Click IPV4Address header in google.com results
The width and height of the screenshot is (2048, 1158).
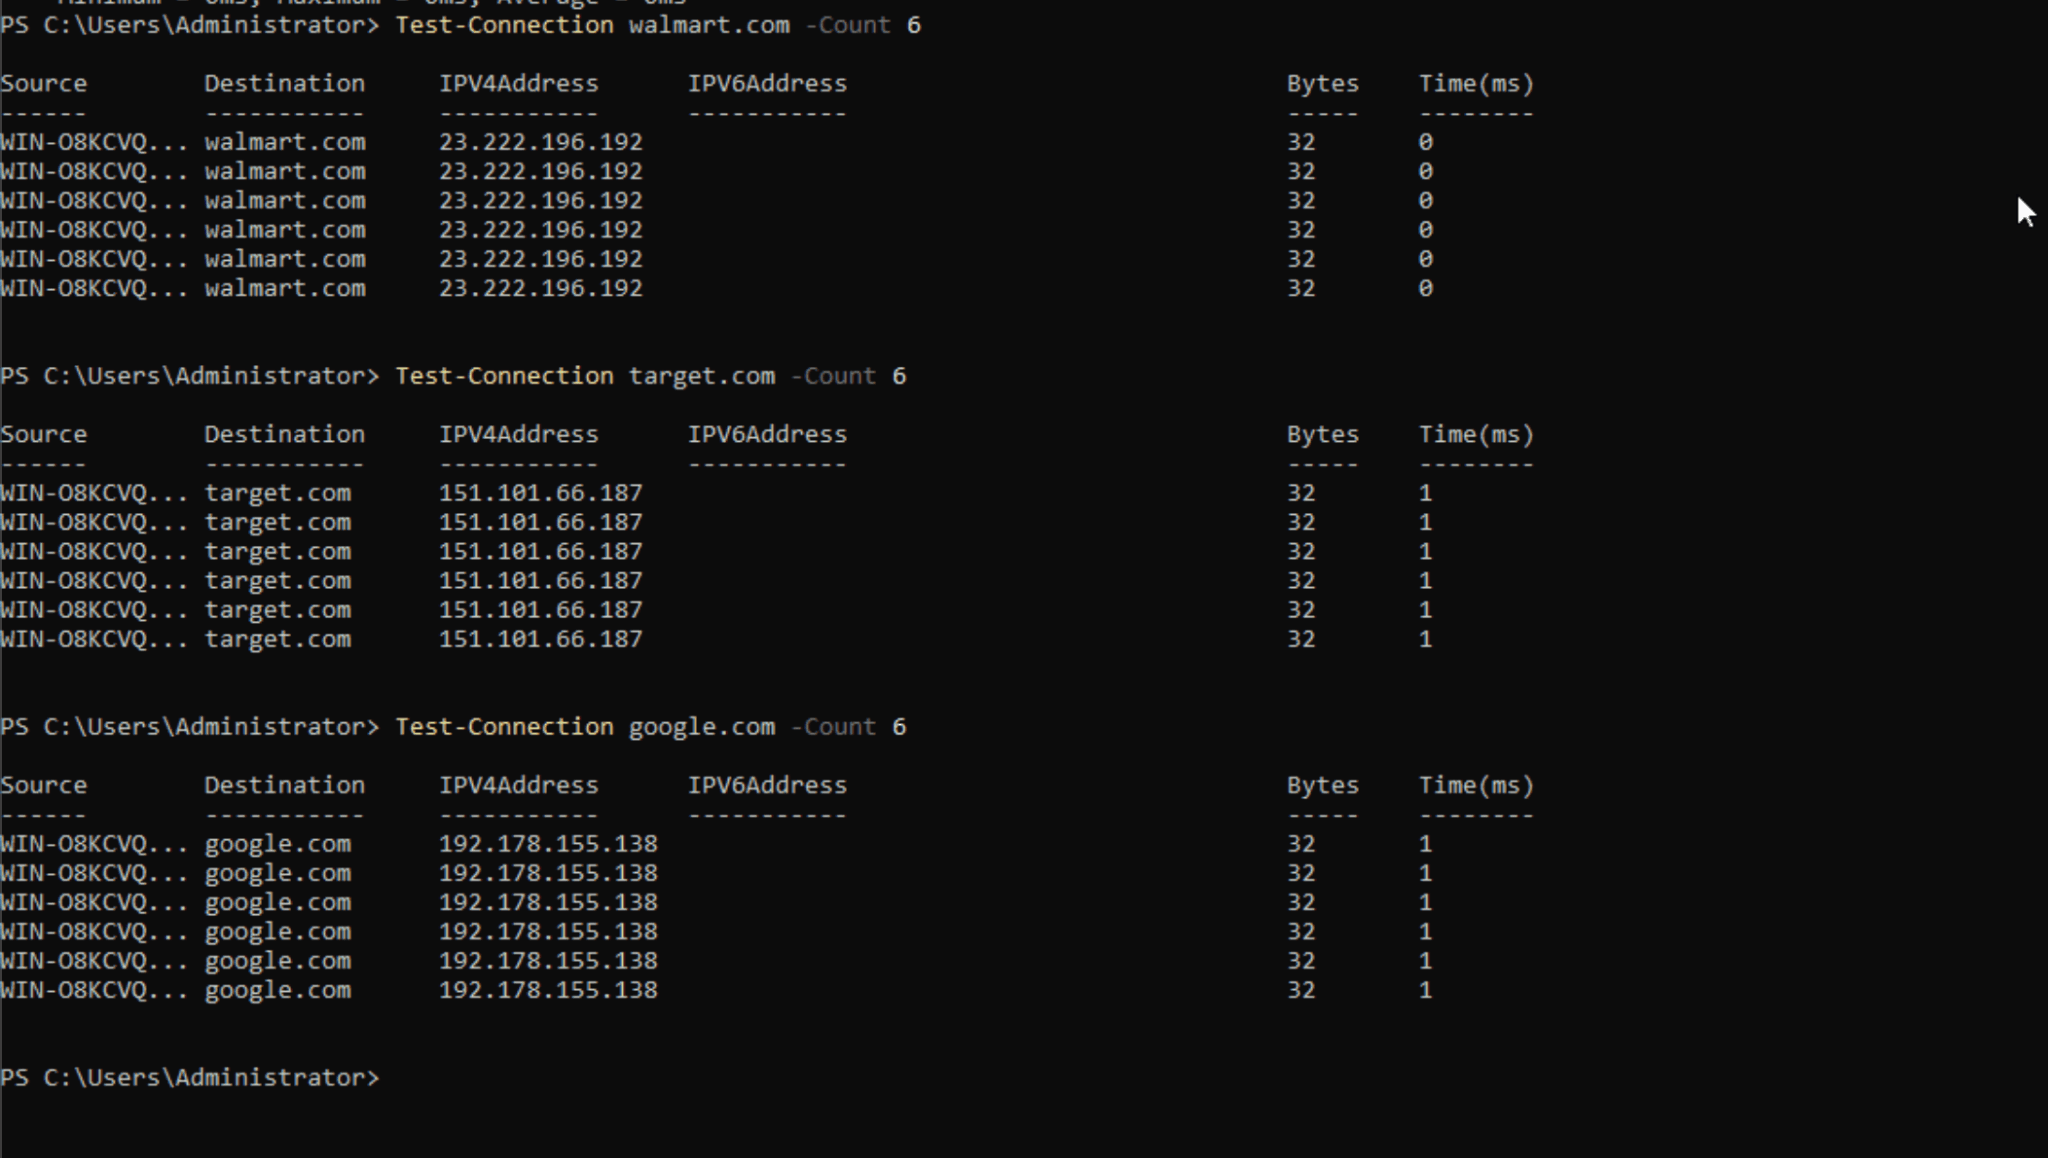pyautogui.click(x=519, y=786)
